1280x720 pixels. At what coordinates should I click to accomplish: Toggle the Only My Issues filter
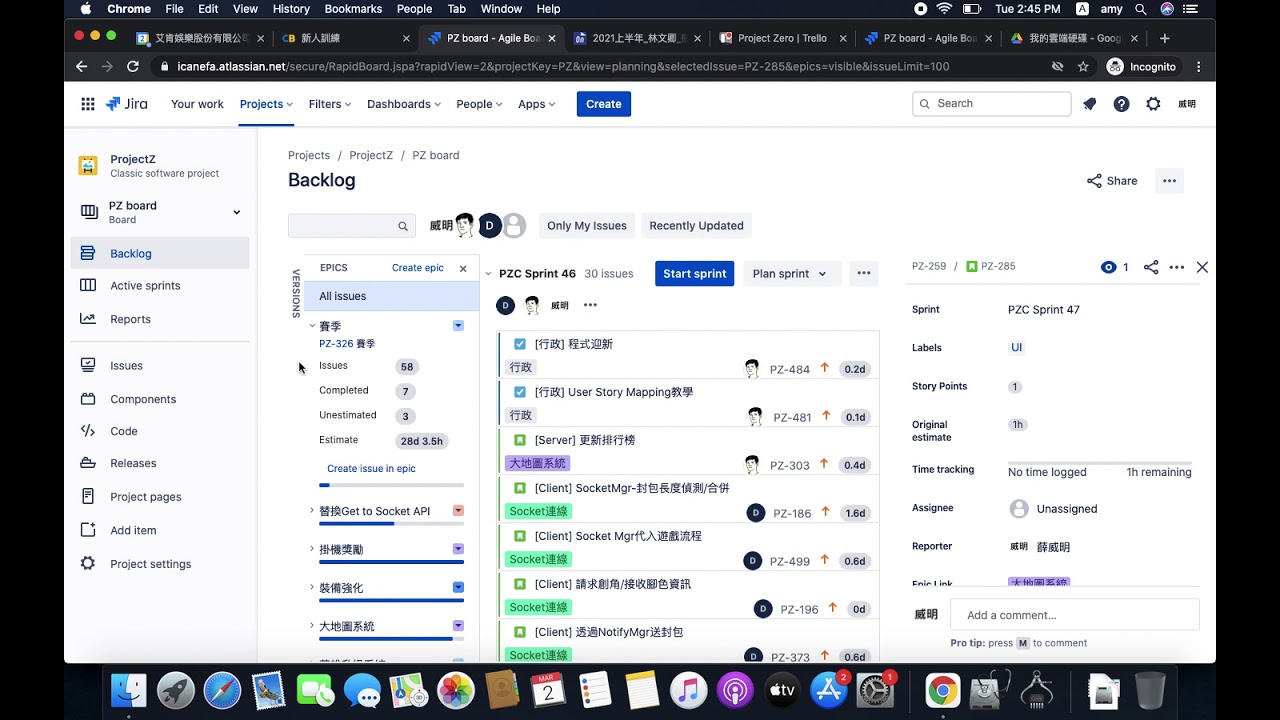[x=587, y=226]
